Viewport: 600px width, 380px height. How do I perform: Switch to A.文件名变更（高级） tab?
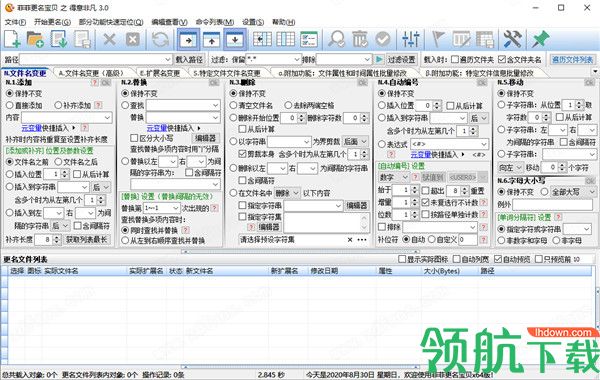pyautogui.click(x=91, y=73)
